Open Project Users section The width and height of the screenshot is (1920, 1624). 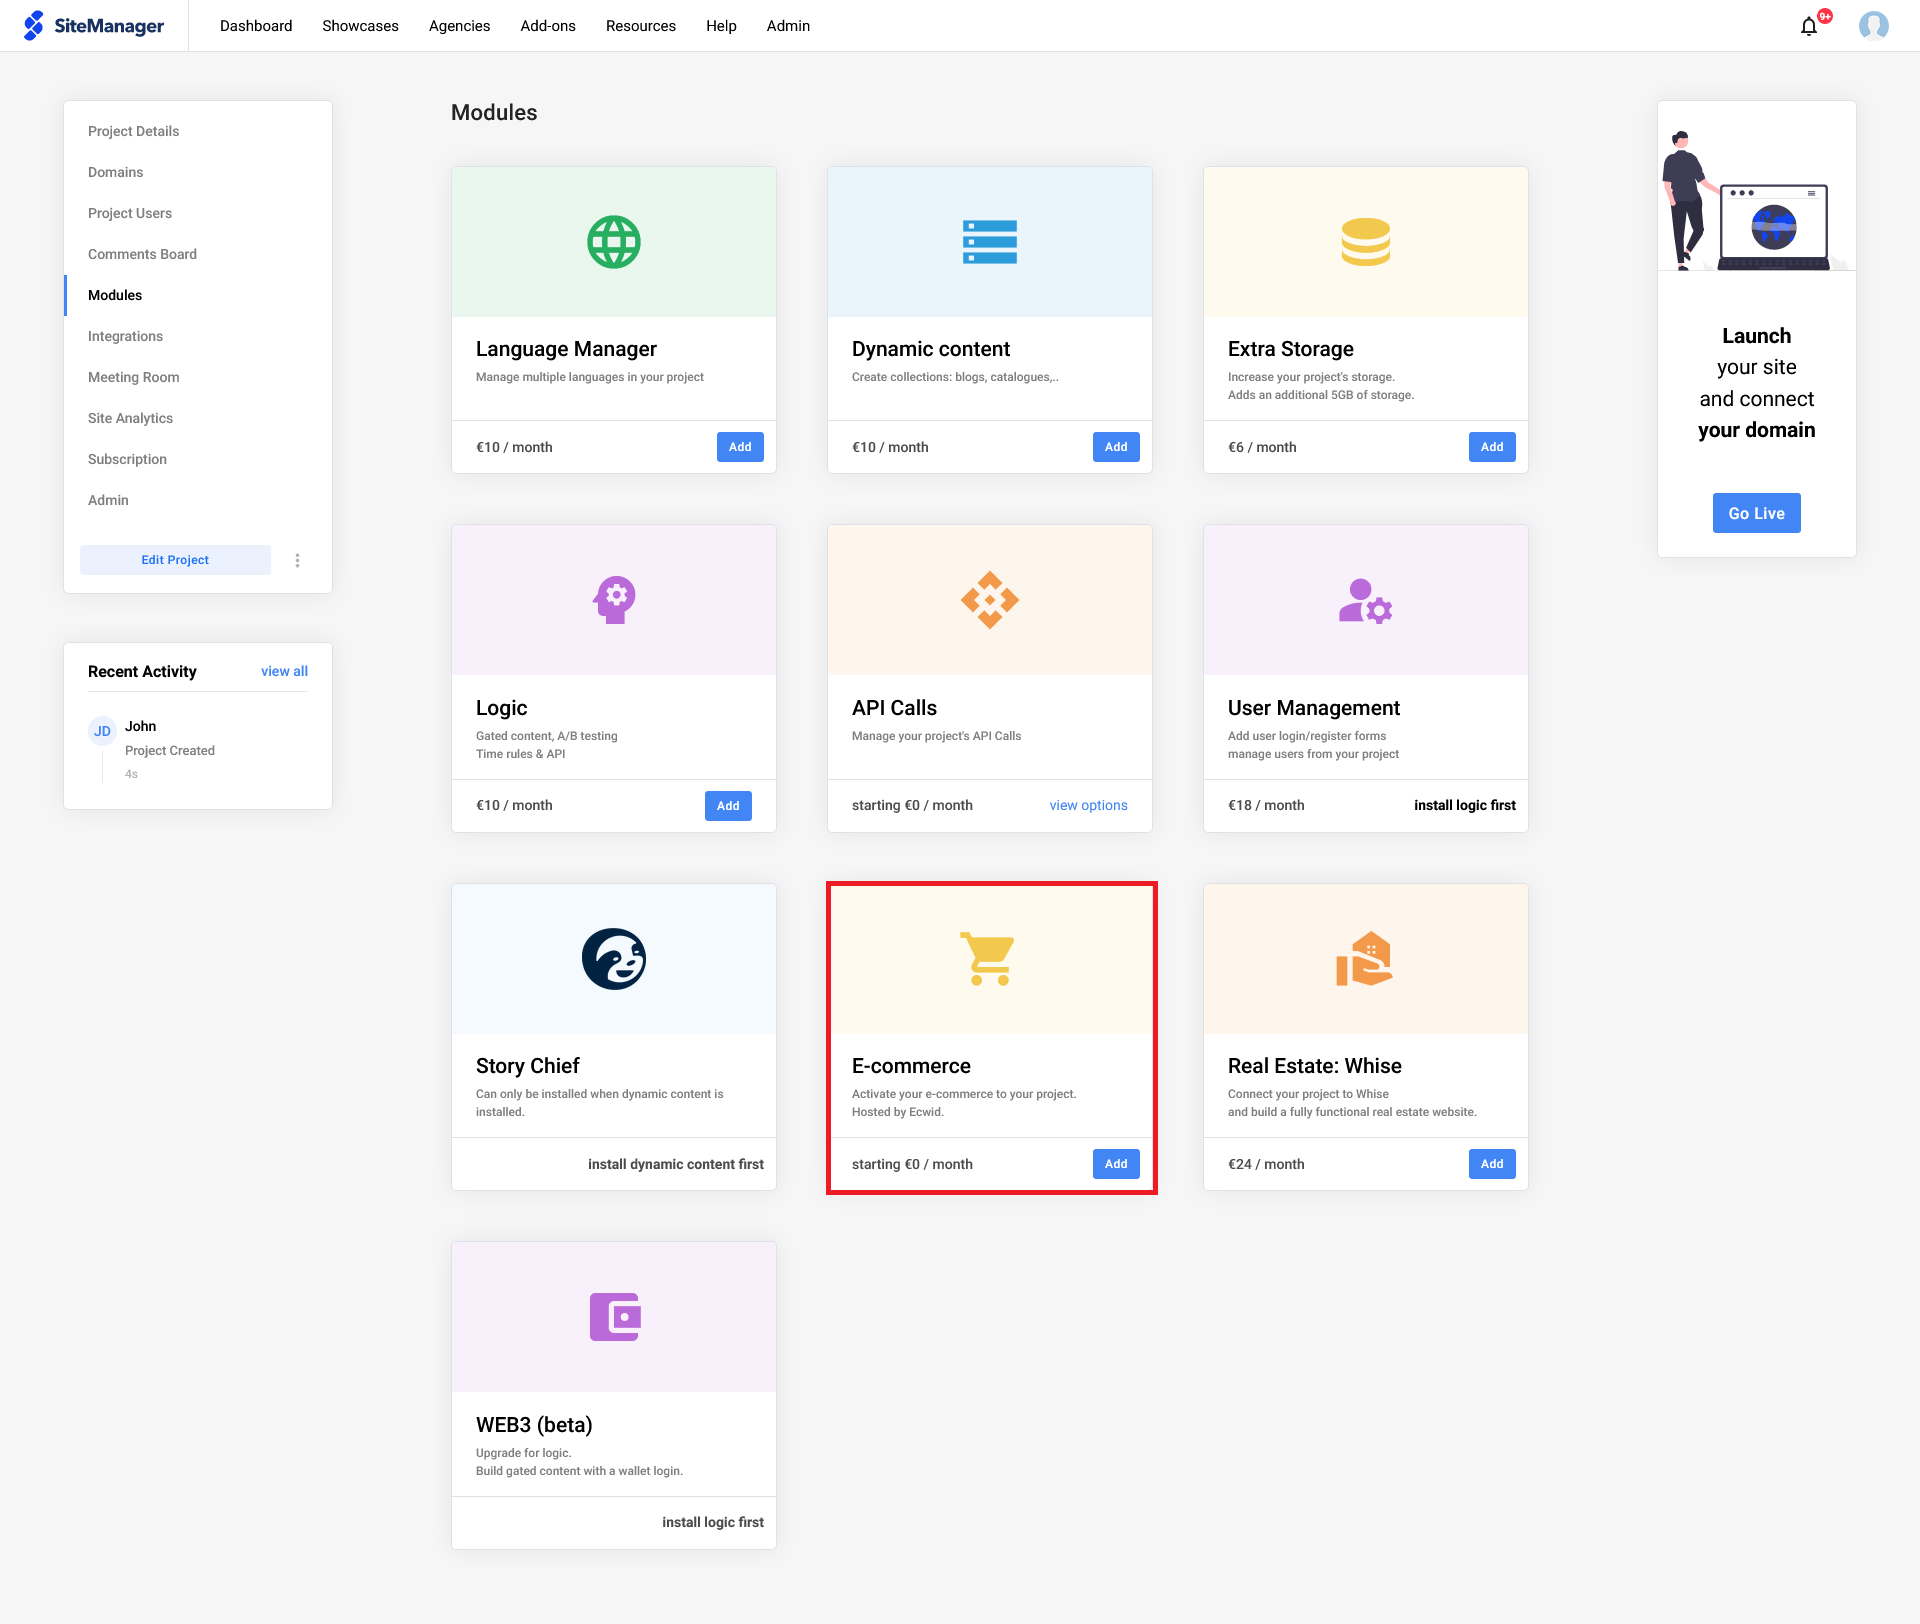[x=130, y=213]
